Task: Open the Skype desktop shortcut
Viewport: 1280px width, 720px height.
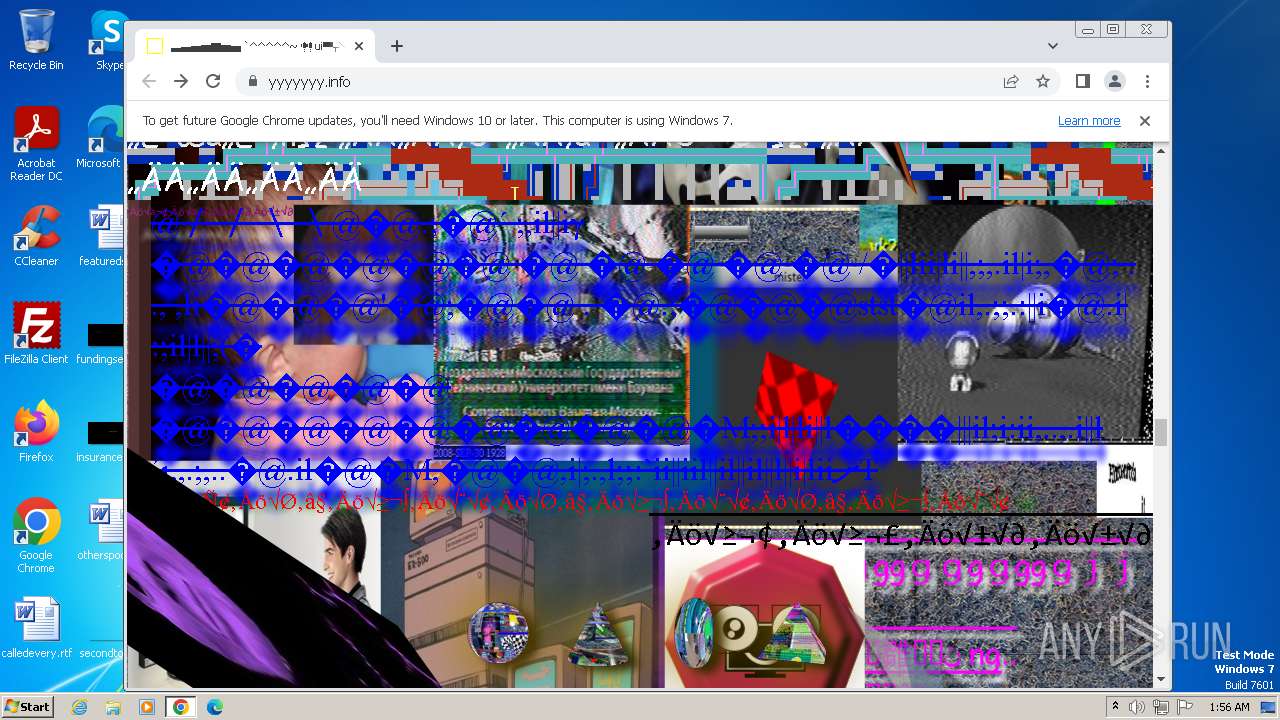Action: 109,40
